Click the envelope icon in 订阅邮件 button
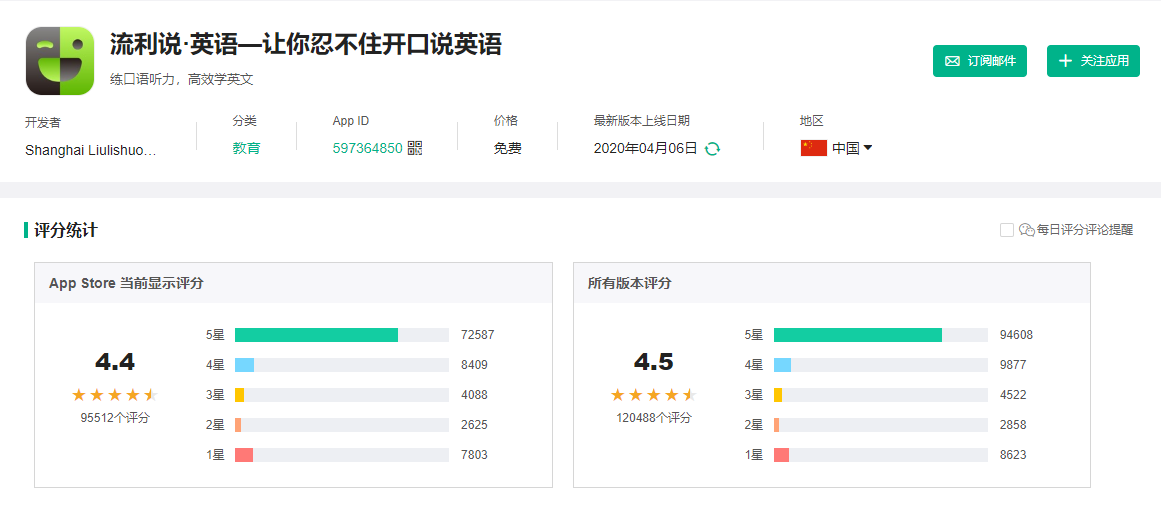 click(952, 61)
